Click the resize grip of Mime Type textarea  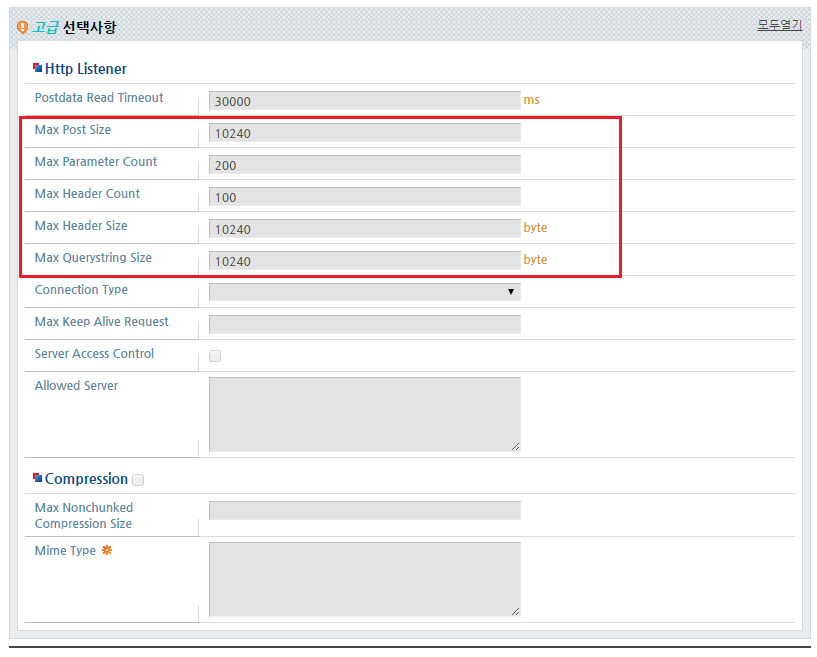(515, 611)
